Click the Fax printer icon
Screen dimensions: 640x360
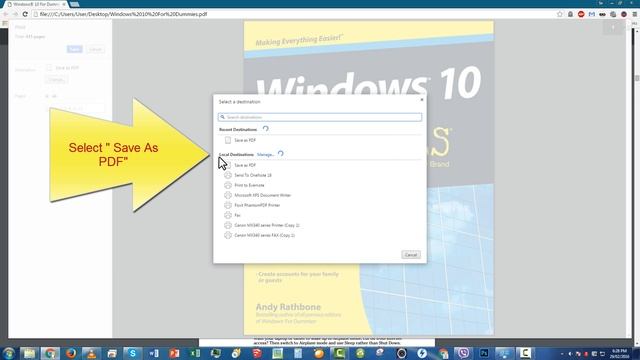click(228, 215)
